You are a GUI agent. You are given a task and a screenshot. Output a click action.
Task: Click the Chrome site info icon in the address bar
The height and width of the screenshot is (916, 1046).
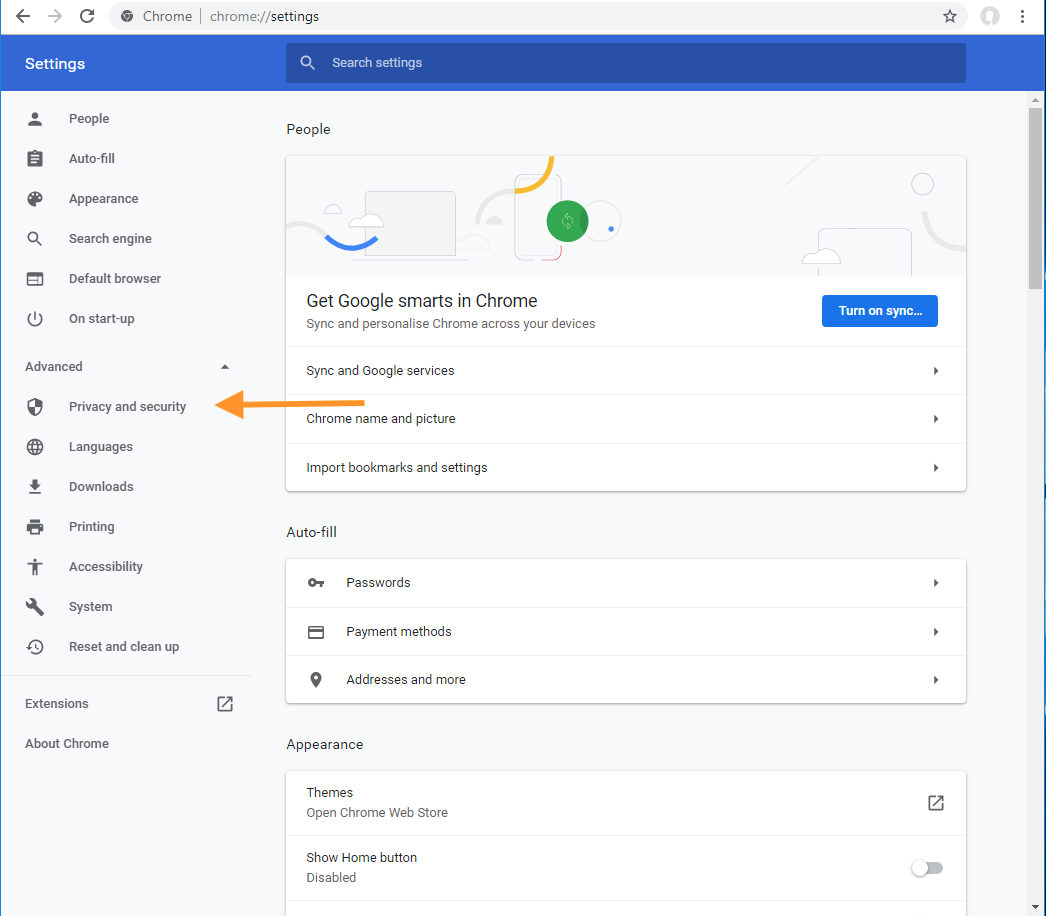click(127, 16)
